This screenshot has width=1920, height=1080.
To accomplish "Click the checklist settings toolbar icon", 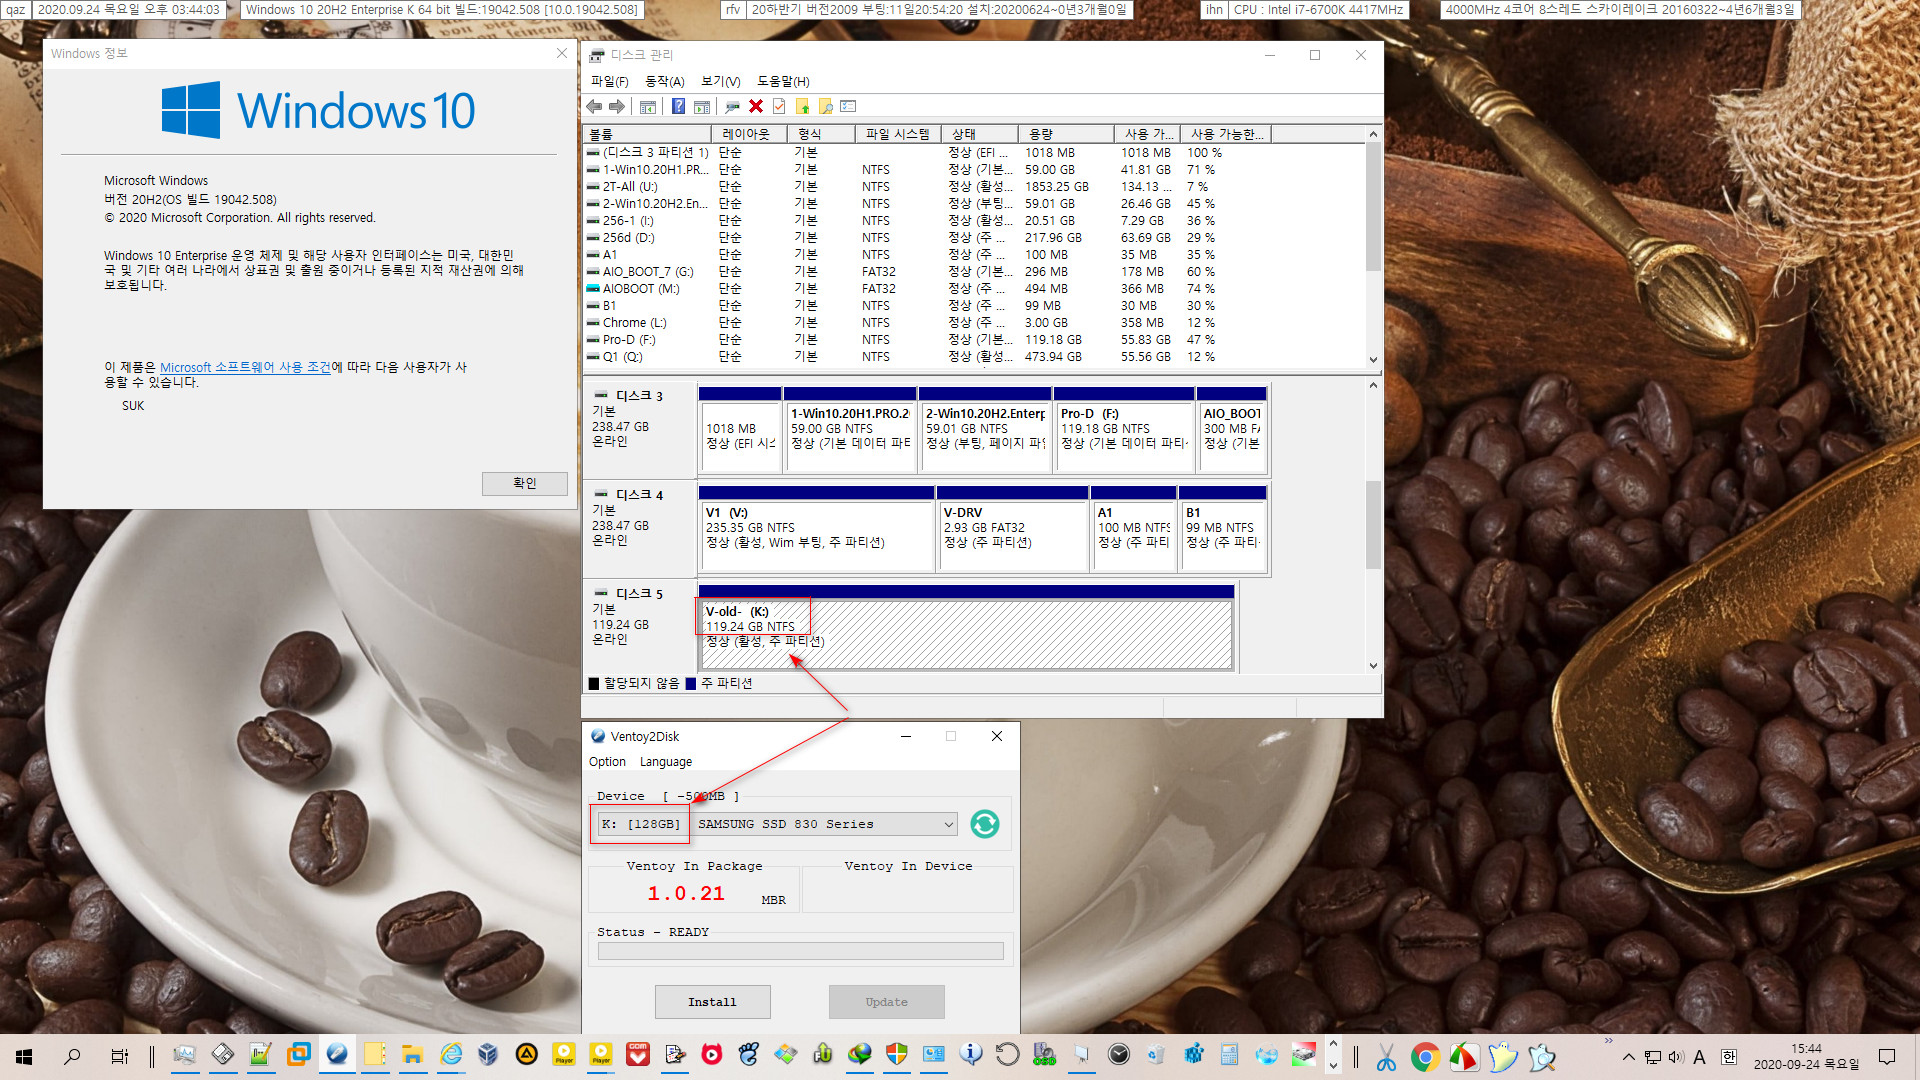I will pyautogui.click(x=849, y=106).
